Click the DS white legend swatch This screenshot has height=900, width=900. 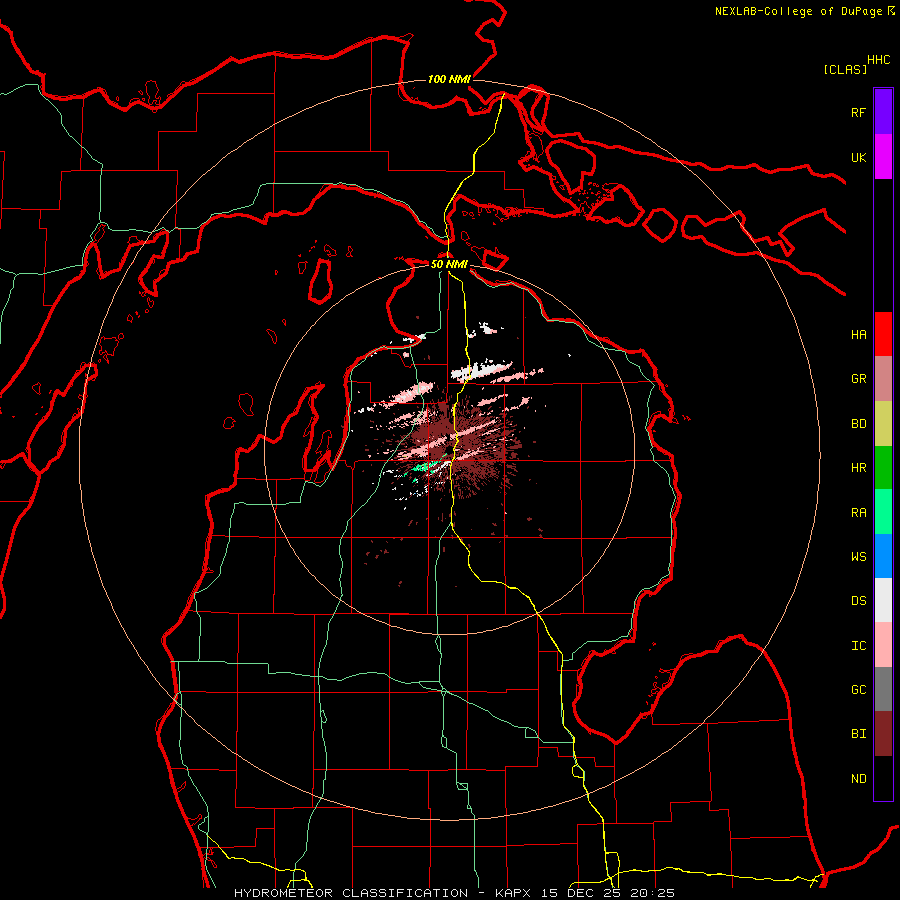tap(883, 600)
